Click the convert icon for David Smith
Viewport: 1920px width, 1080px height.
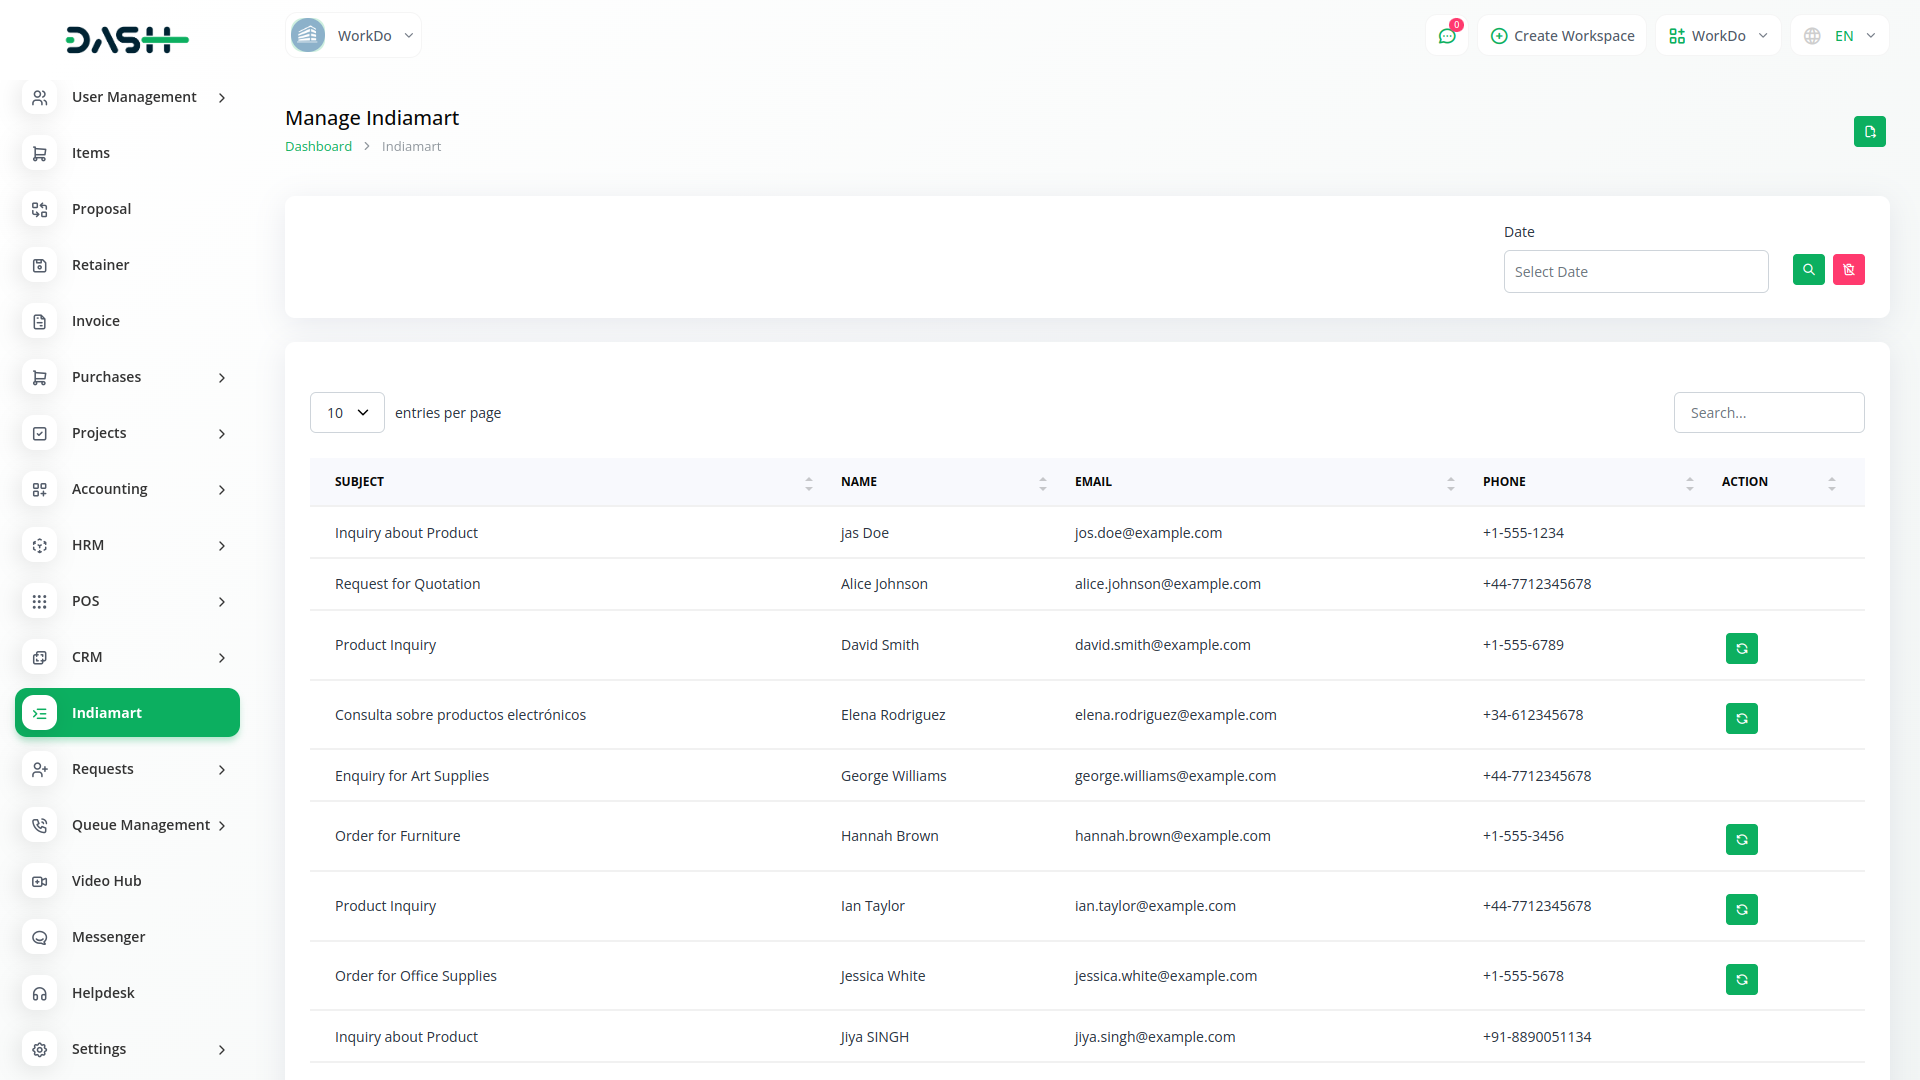(x=1741, y=649)
